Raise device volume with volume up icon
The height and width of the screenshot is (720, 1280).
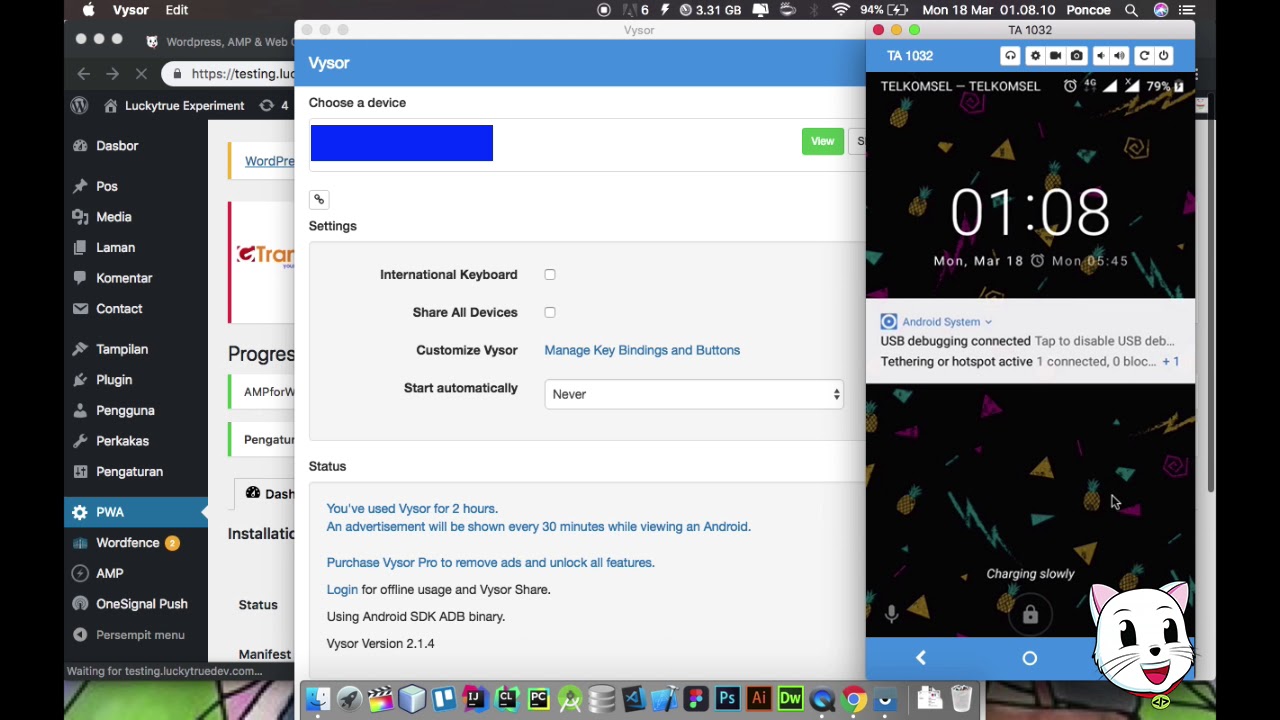[x=1119, y=56]
